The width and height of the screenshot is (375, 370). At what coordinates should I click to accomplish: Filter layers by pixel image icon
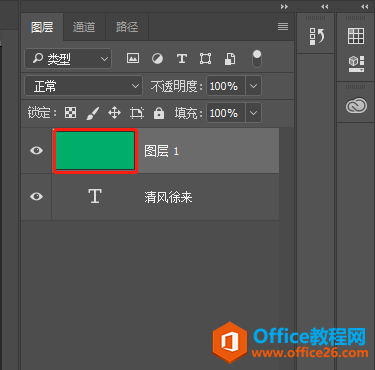coord(133,59)
